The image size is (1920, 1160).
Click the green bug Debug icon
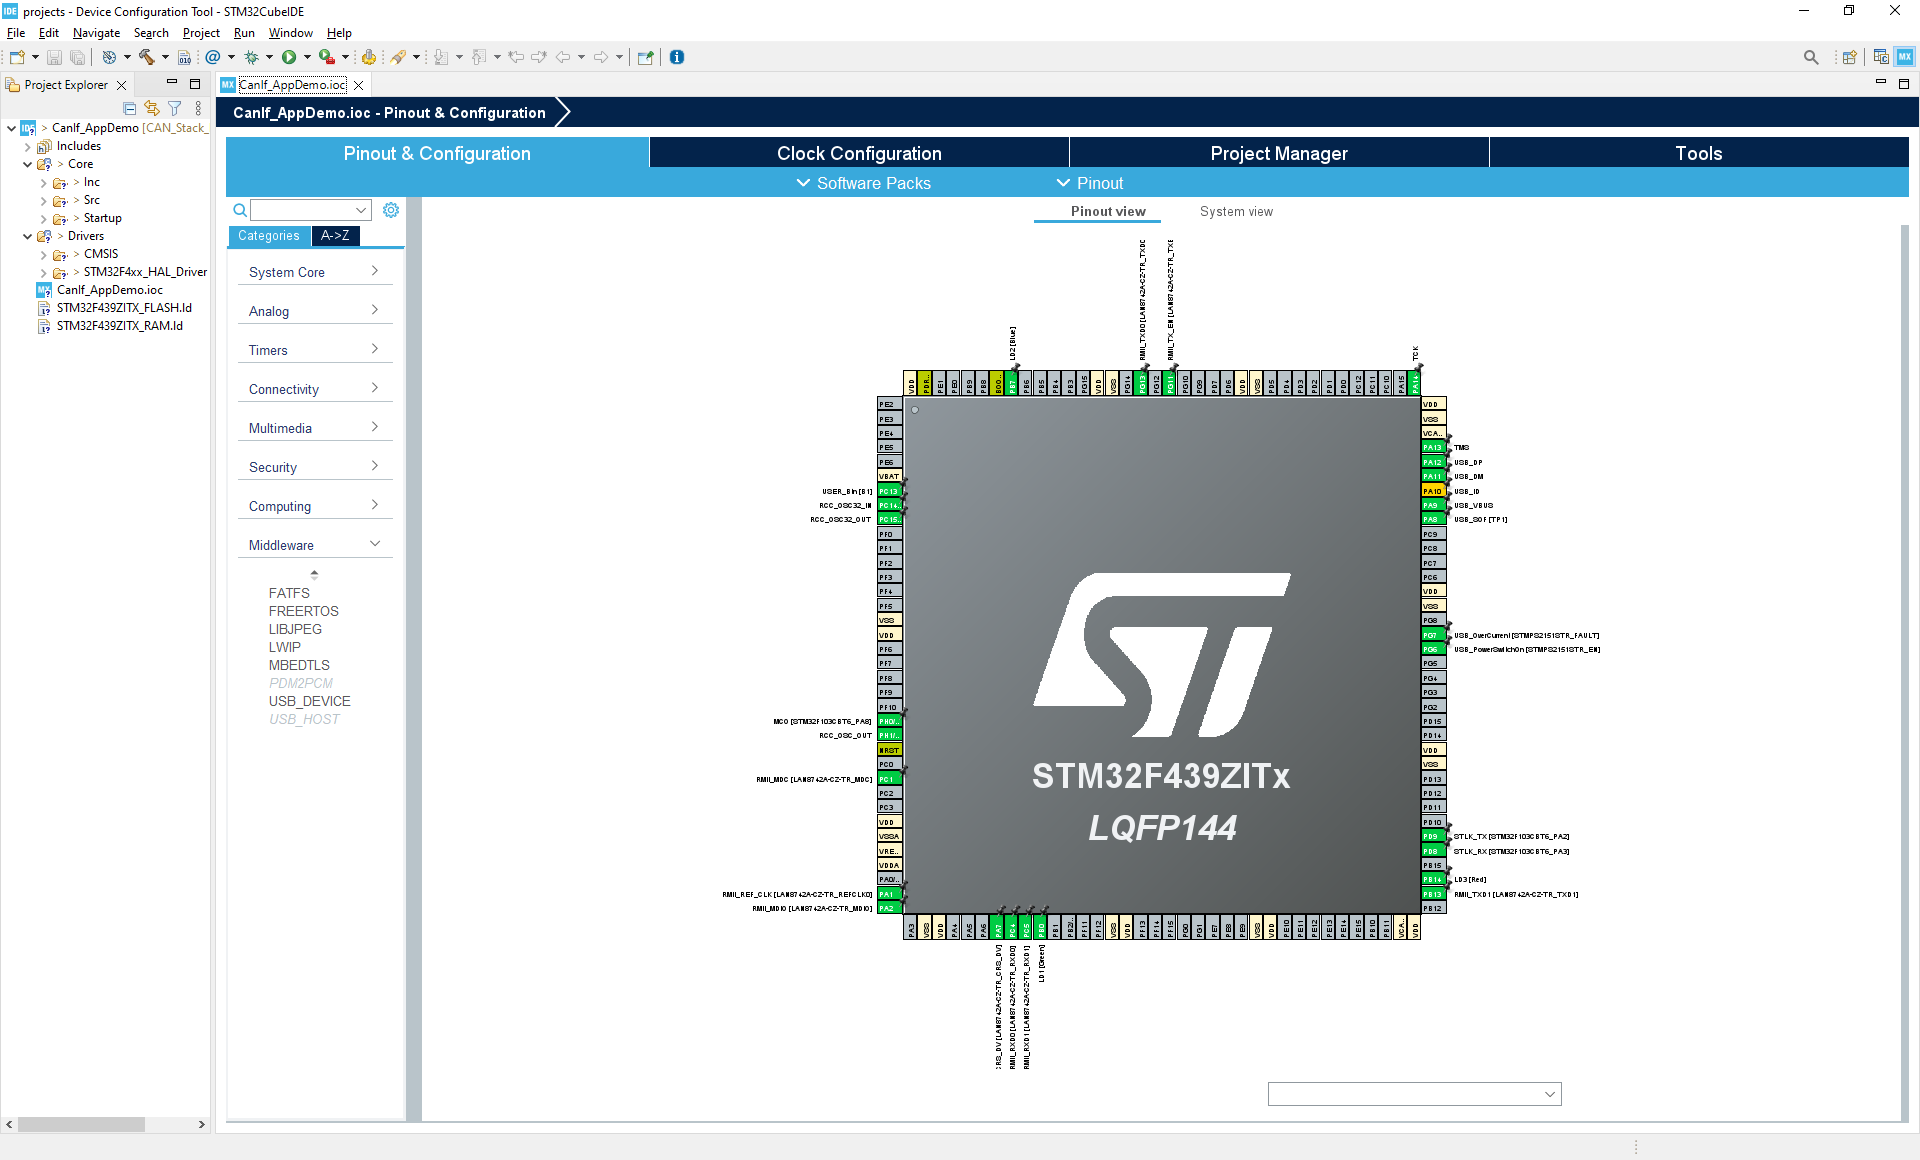(252, 57)
